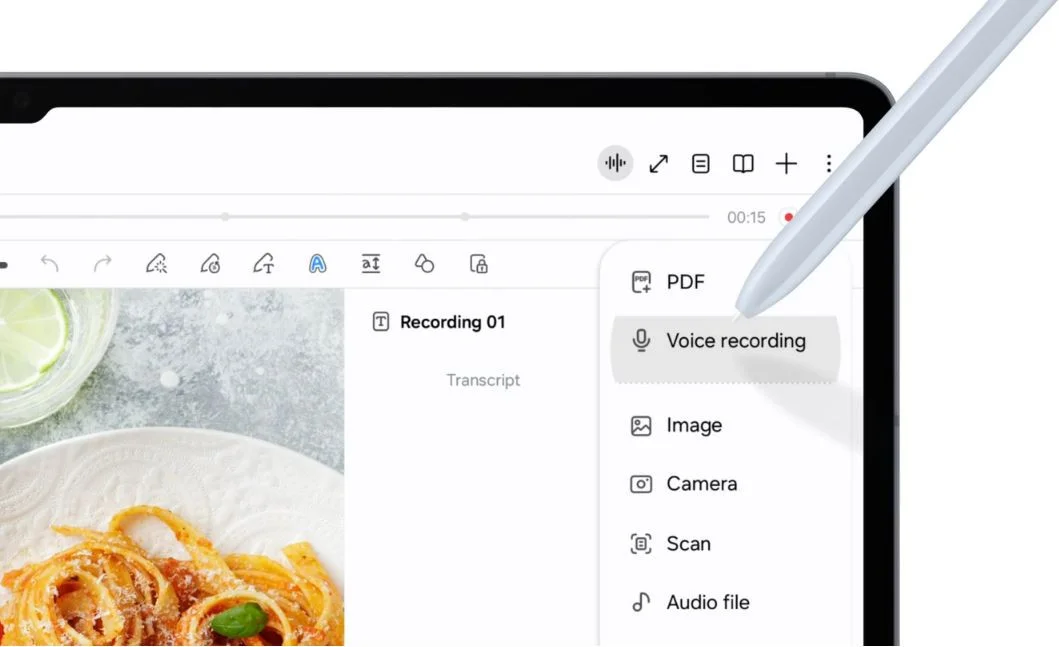Select the shapes tool icon
The height and width of the screenshot is (647, 1059).
(x=424, y=263)
